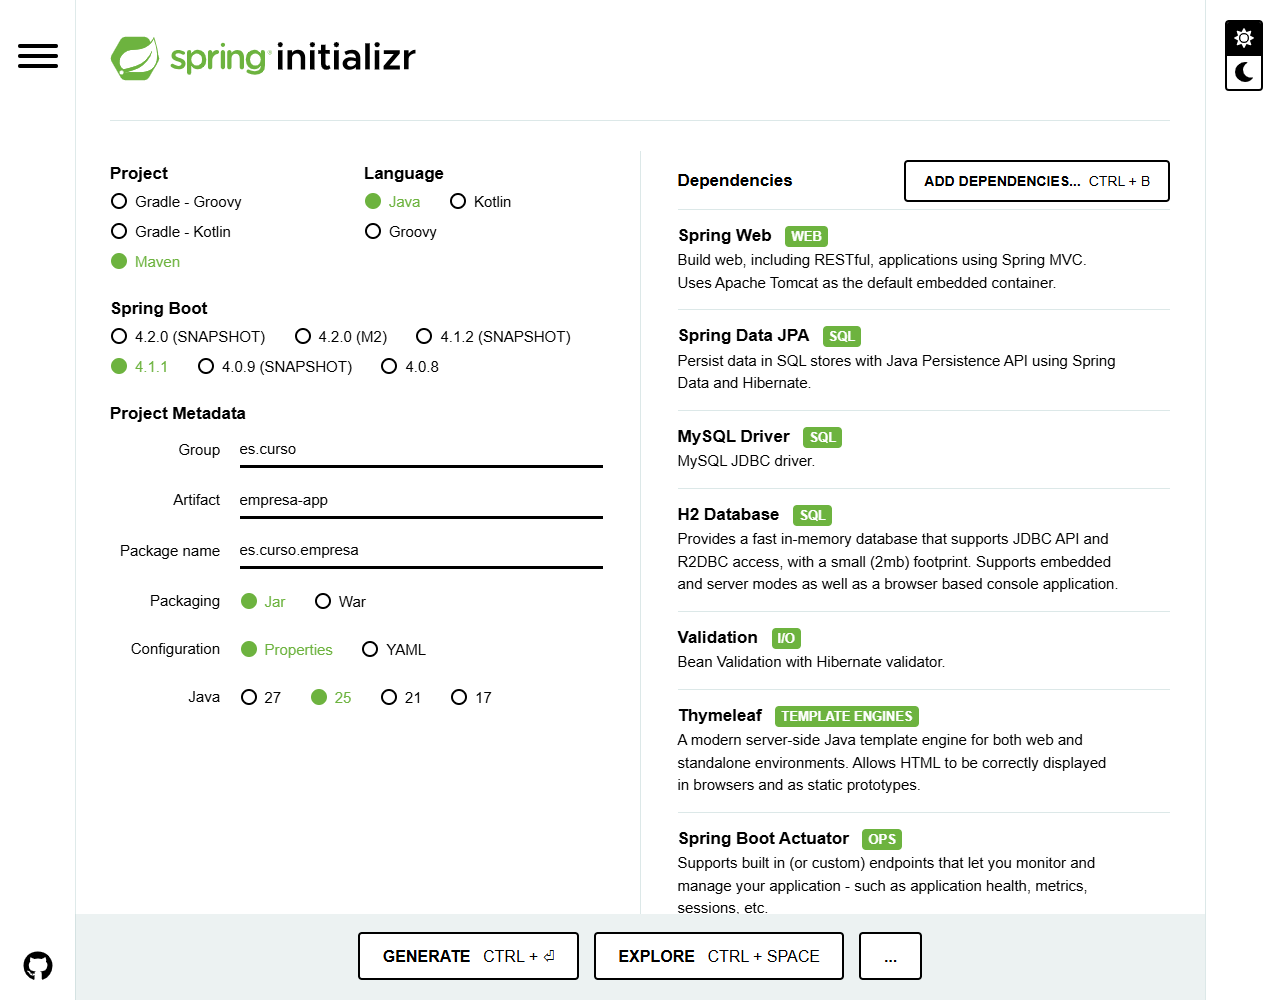Viewport: 1280px width, 1000px height.
Task: Select Properties configuration format
Action: click(x=287, y=650)
